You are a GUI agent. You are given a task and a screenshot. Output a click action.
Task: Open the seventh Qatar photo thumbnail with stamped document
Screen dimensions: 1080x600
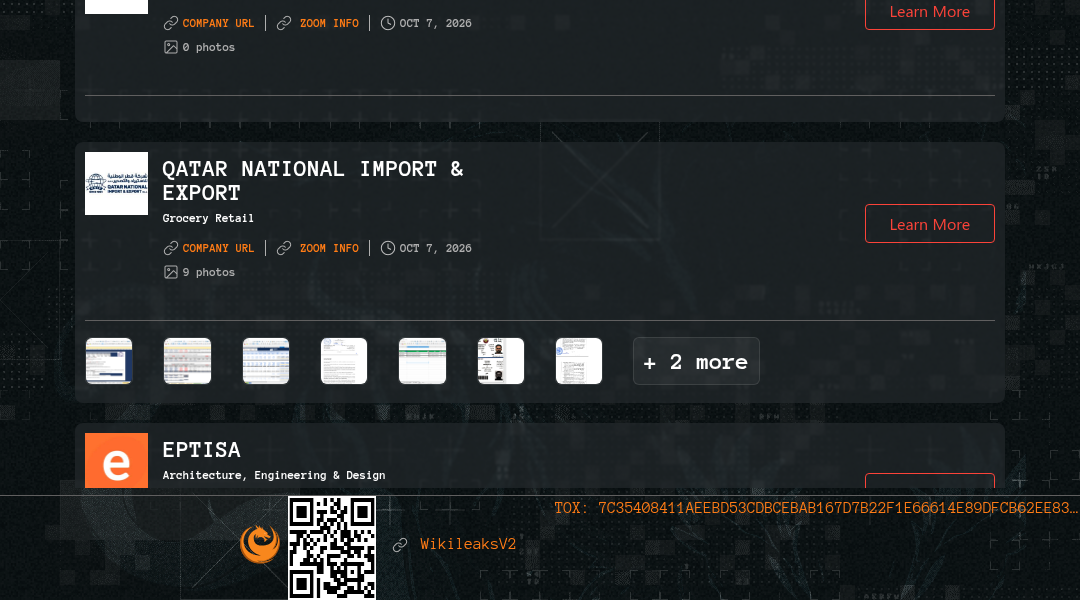[x=579, y=360]
